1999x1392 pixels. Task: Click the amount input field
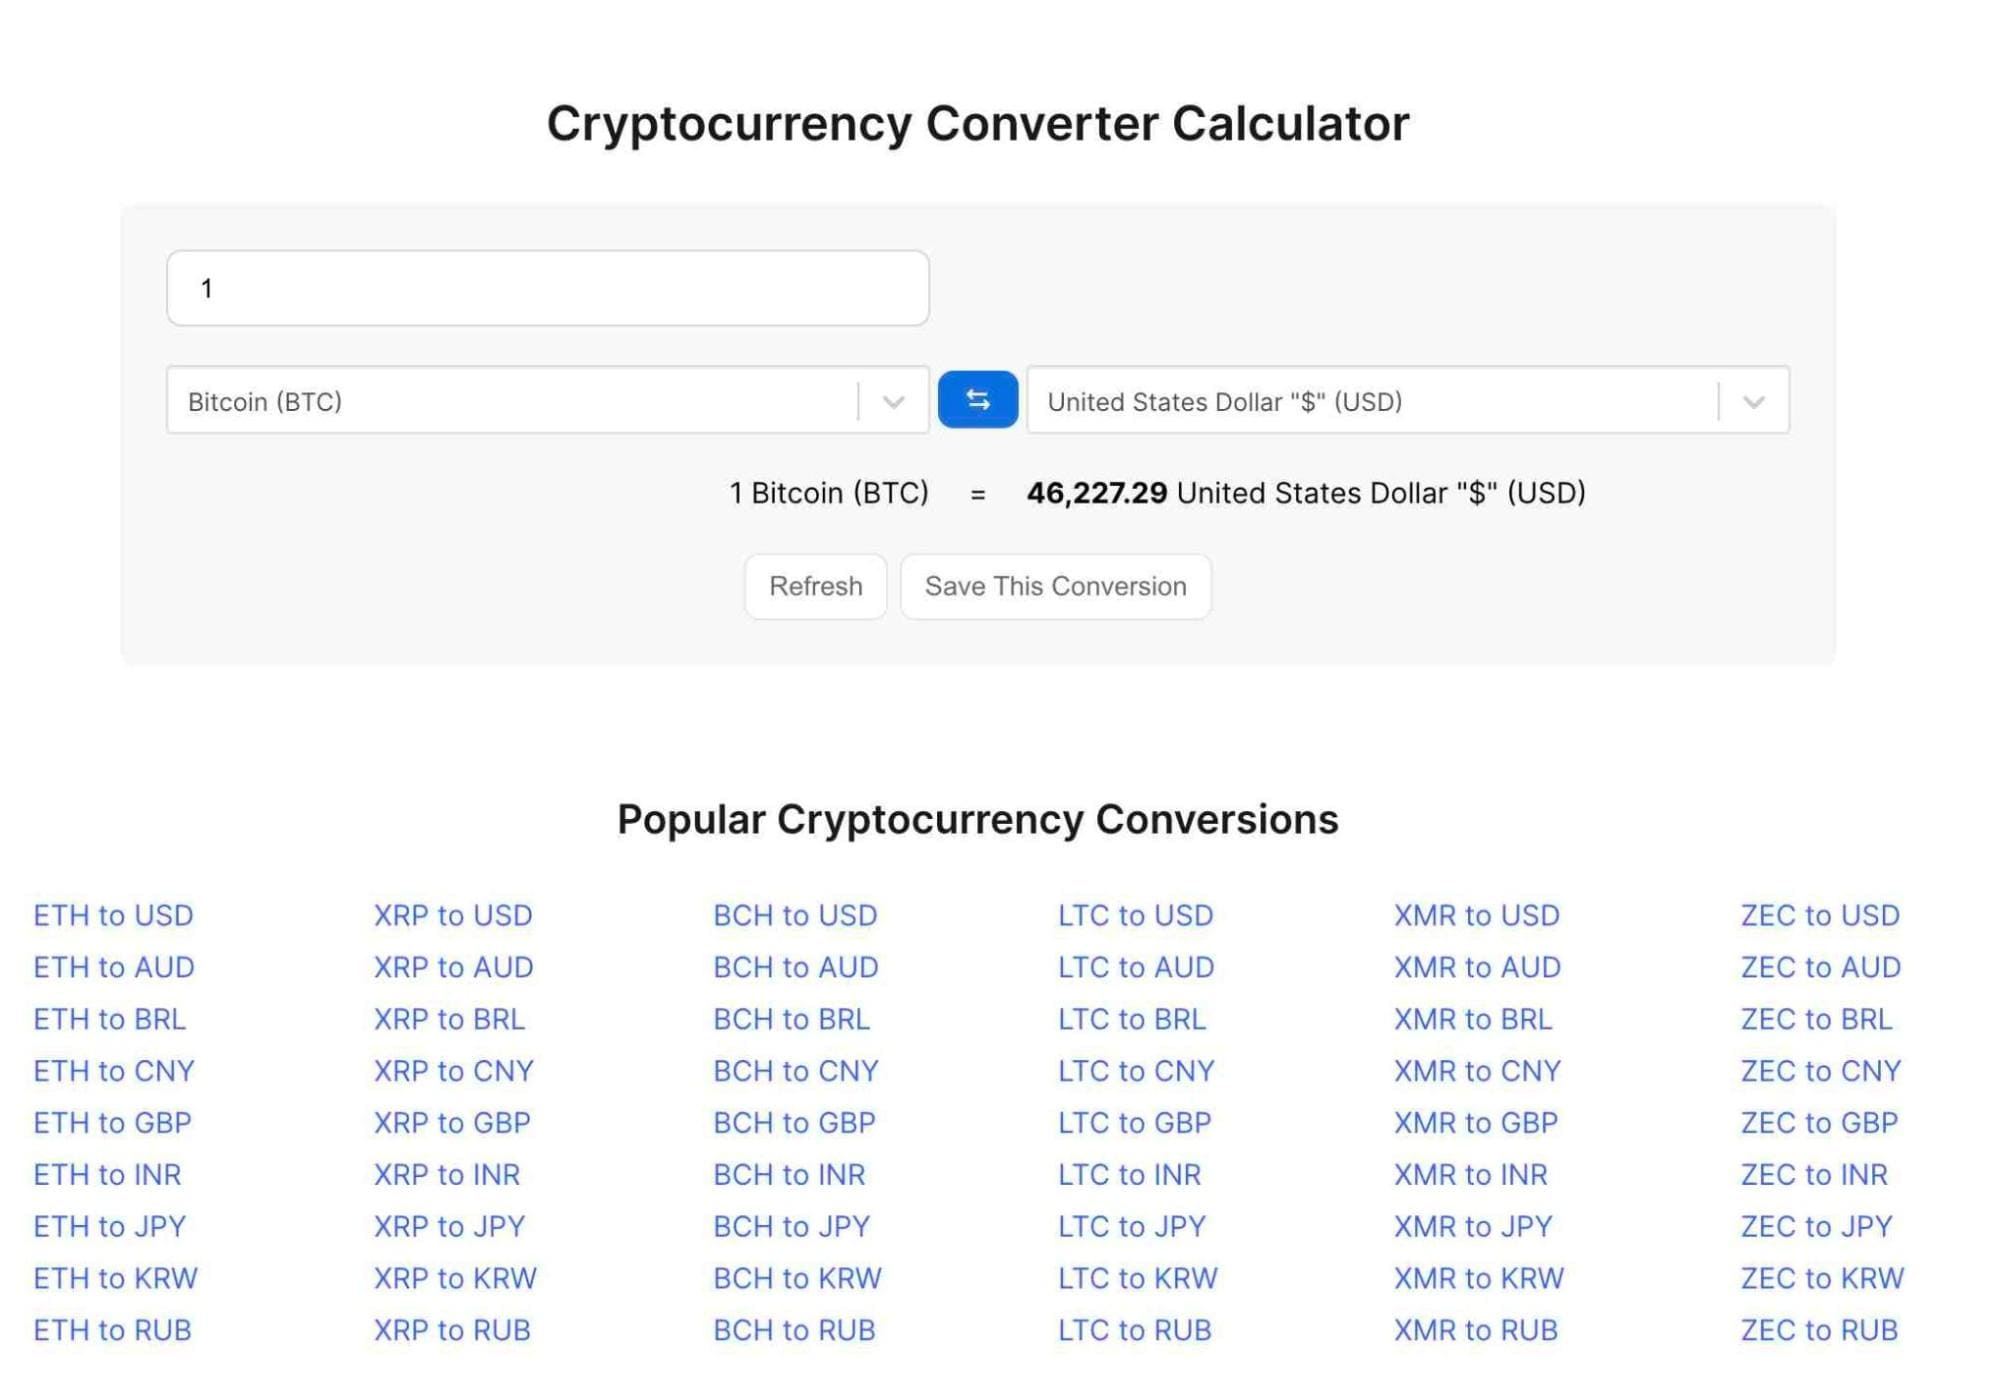coord(548,287)
